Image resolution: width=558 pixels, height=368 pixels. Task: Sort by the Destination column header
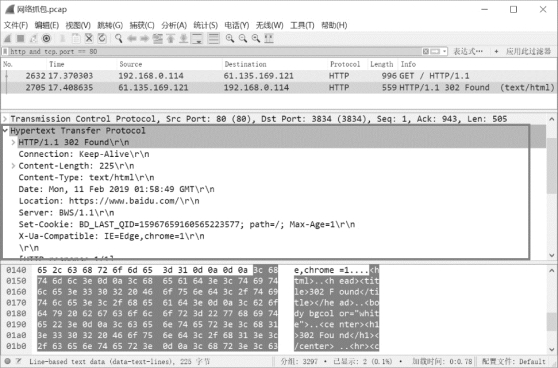(274, 64)
